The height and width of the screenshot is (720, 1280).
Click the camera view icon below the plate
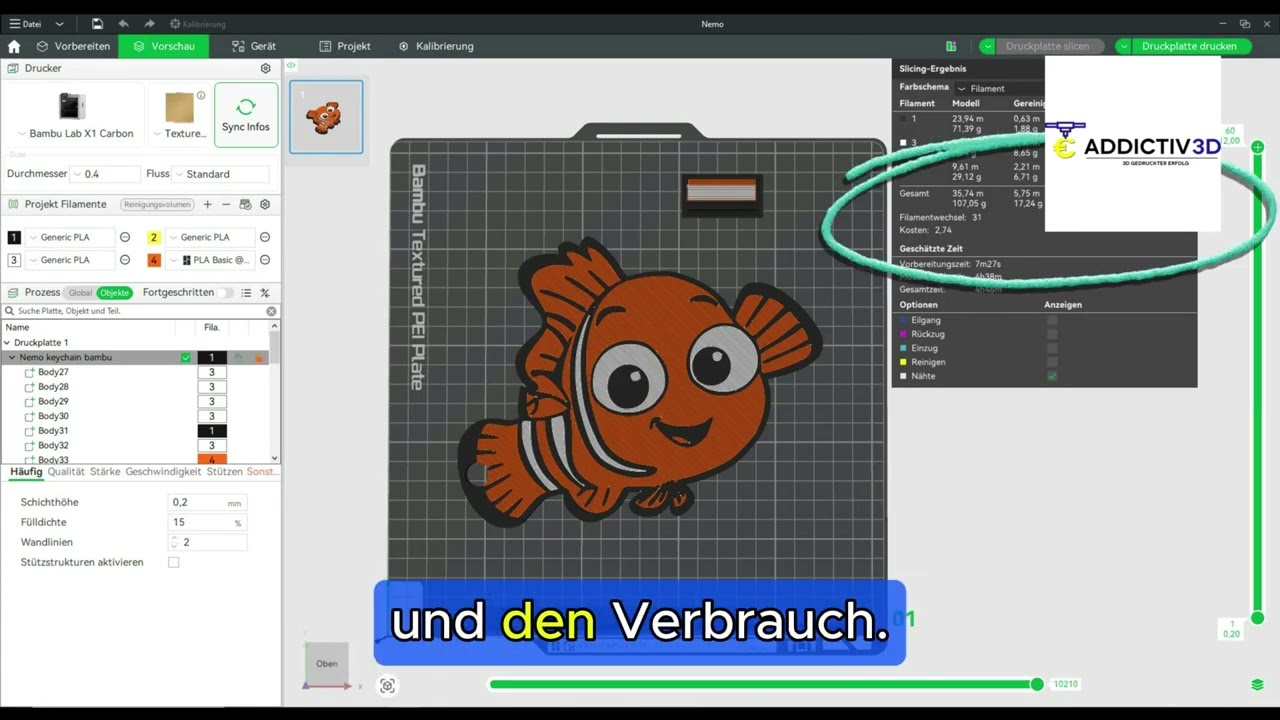388,685
